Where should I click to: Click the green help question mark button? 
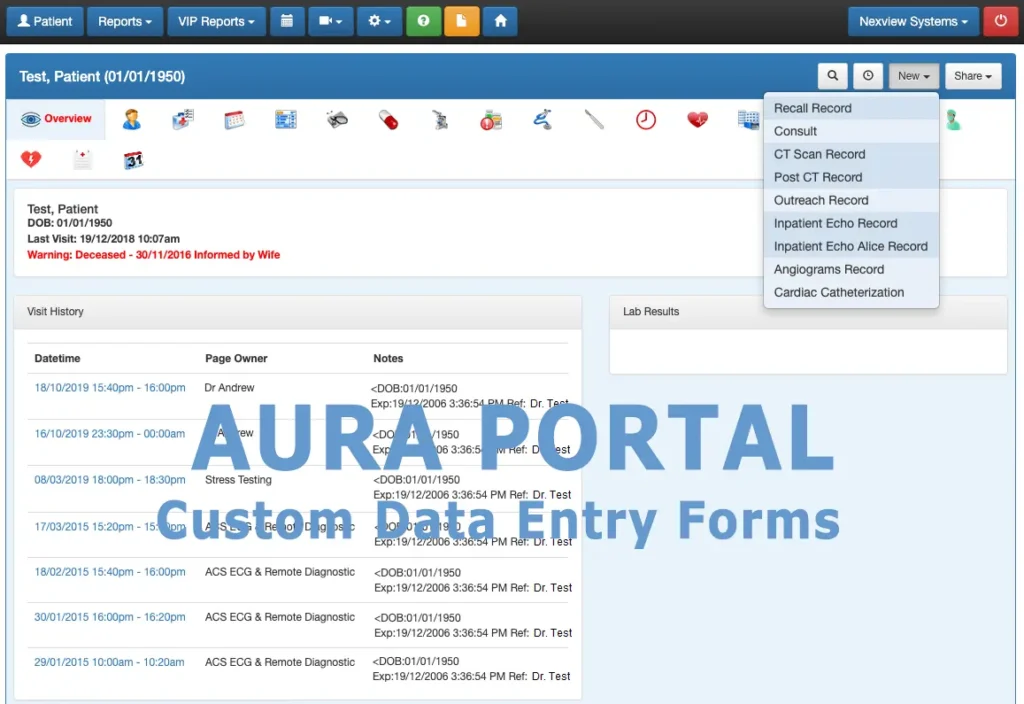(423, 21)
